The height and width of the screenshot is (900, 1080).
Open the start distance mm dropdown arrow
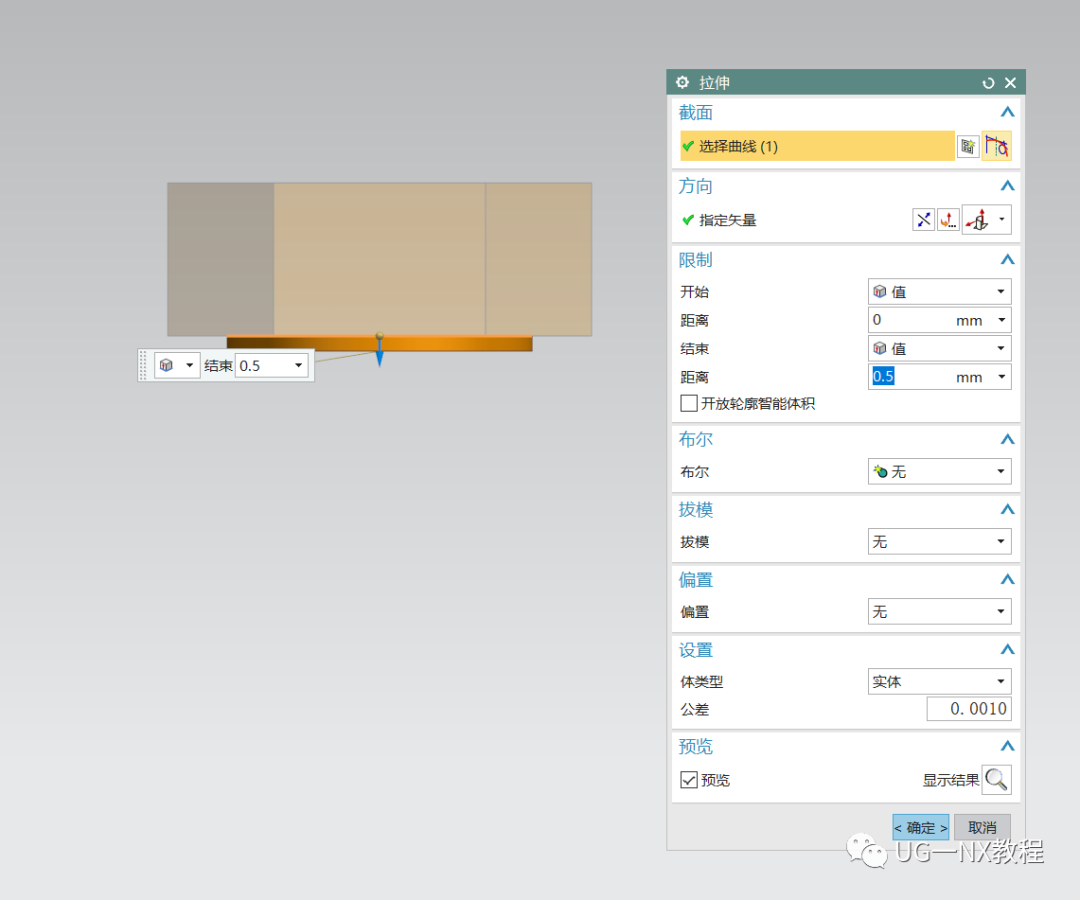tap(1001, 320)
